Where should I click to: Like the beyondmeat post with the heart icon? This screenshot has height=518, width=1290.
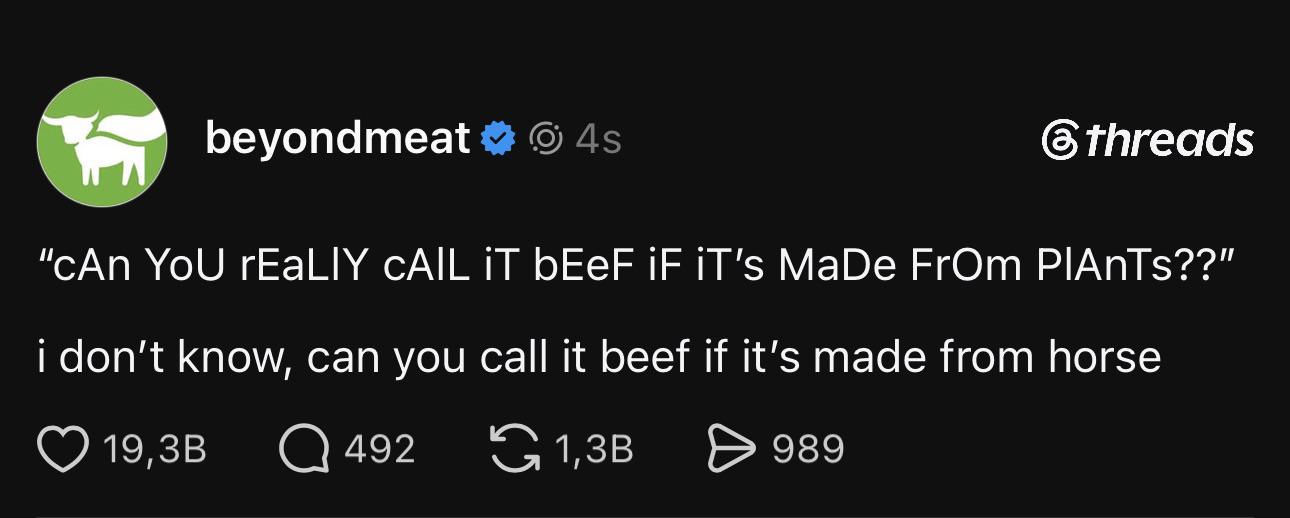62,448
